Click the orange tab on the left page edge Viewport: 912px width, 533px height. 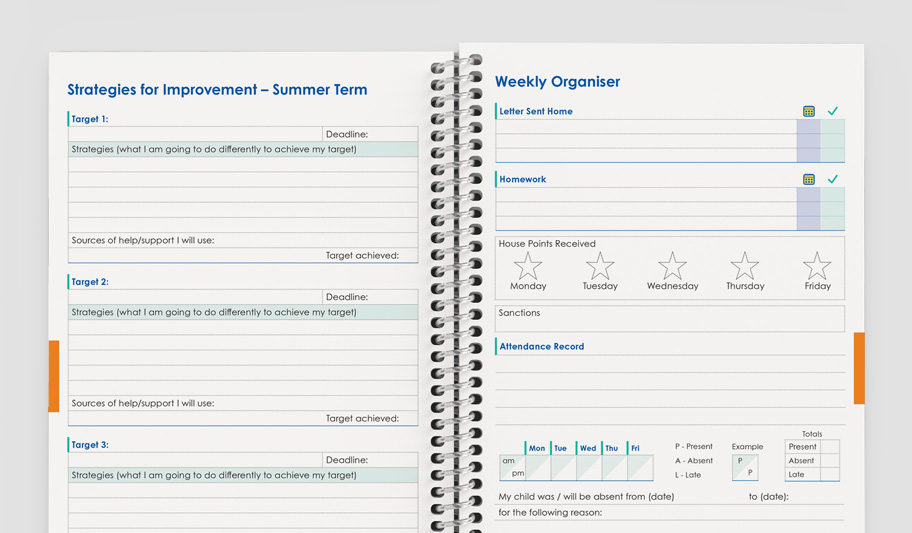click(54, 376)
